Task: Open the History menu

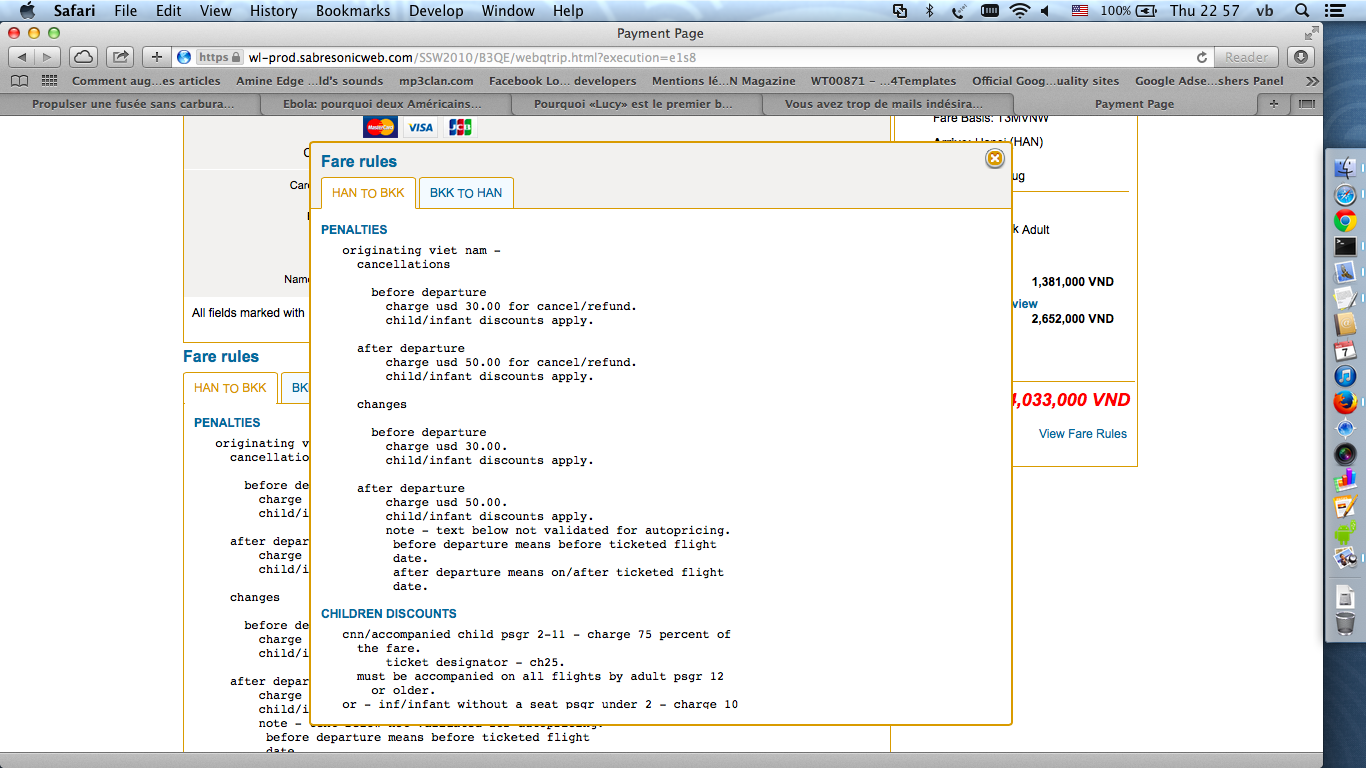Action: tap(274, 11)
